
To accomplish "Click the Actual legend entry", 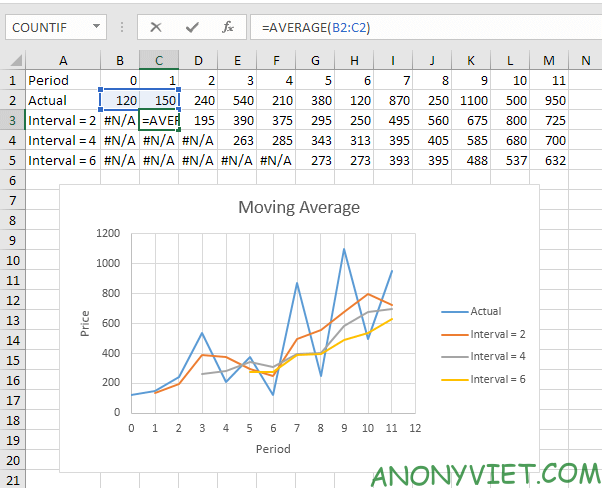I will pyautogui.click(x=486, y=311).
